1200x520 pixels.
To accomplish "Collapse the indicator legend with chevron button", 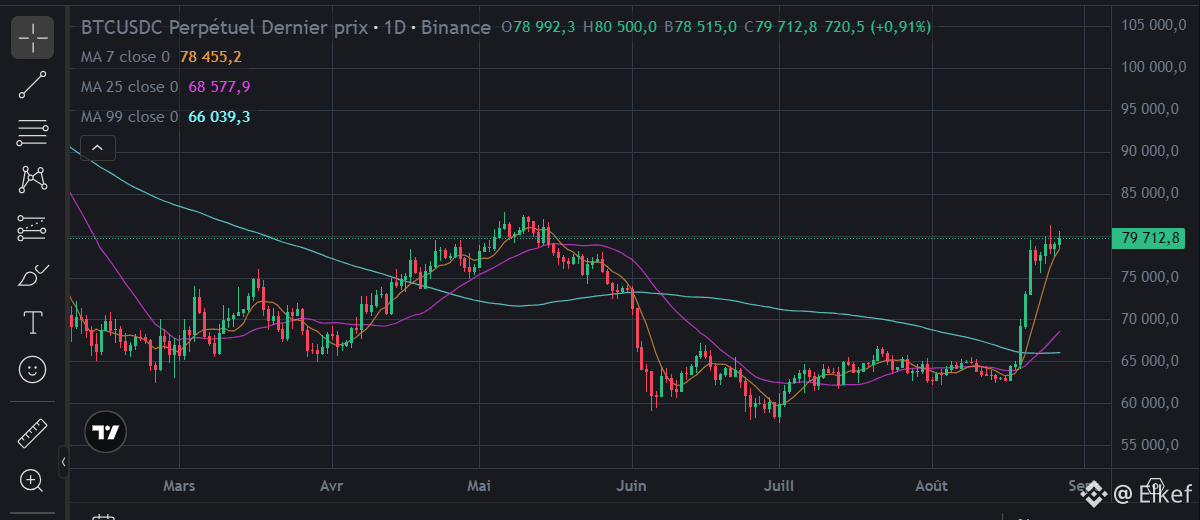I will 97,149.
